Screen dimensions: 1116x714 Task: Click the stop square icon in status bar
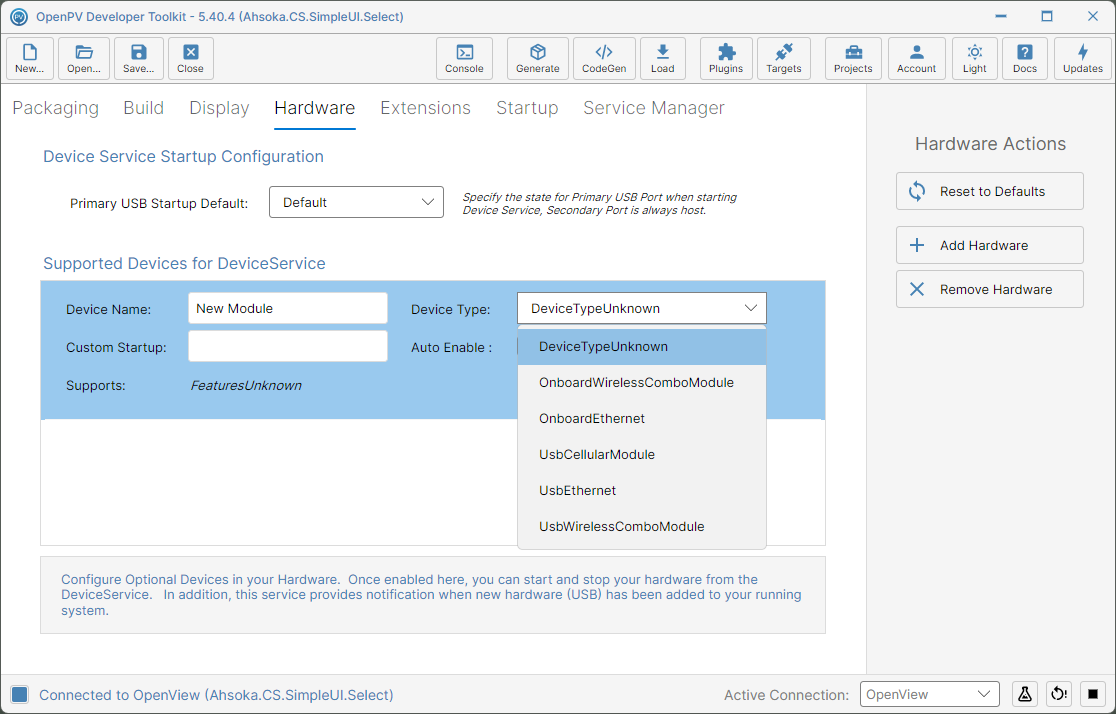point(1093,694)
